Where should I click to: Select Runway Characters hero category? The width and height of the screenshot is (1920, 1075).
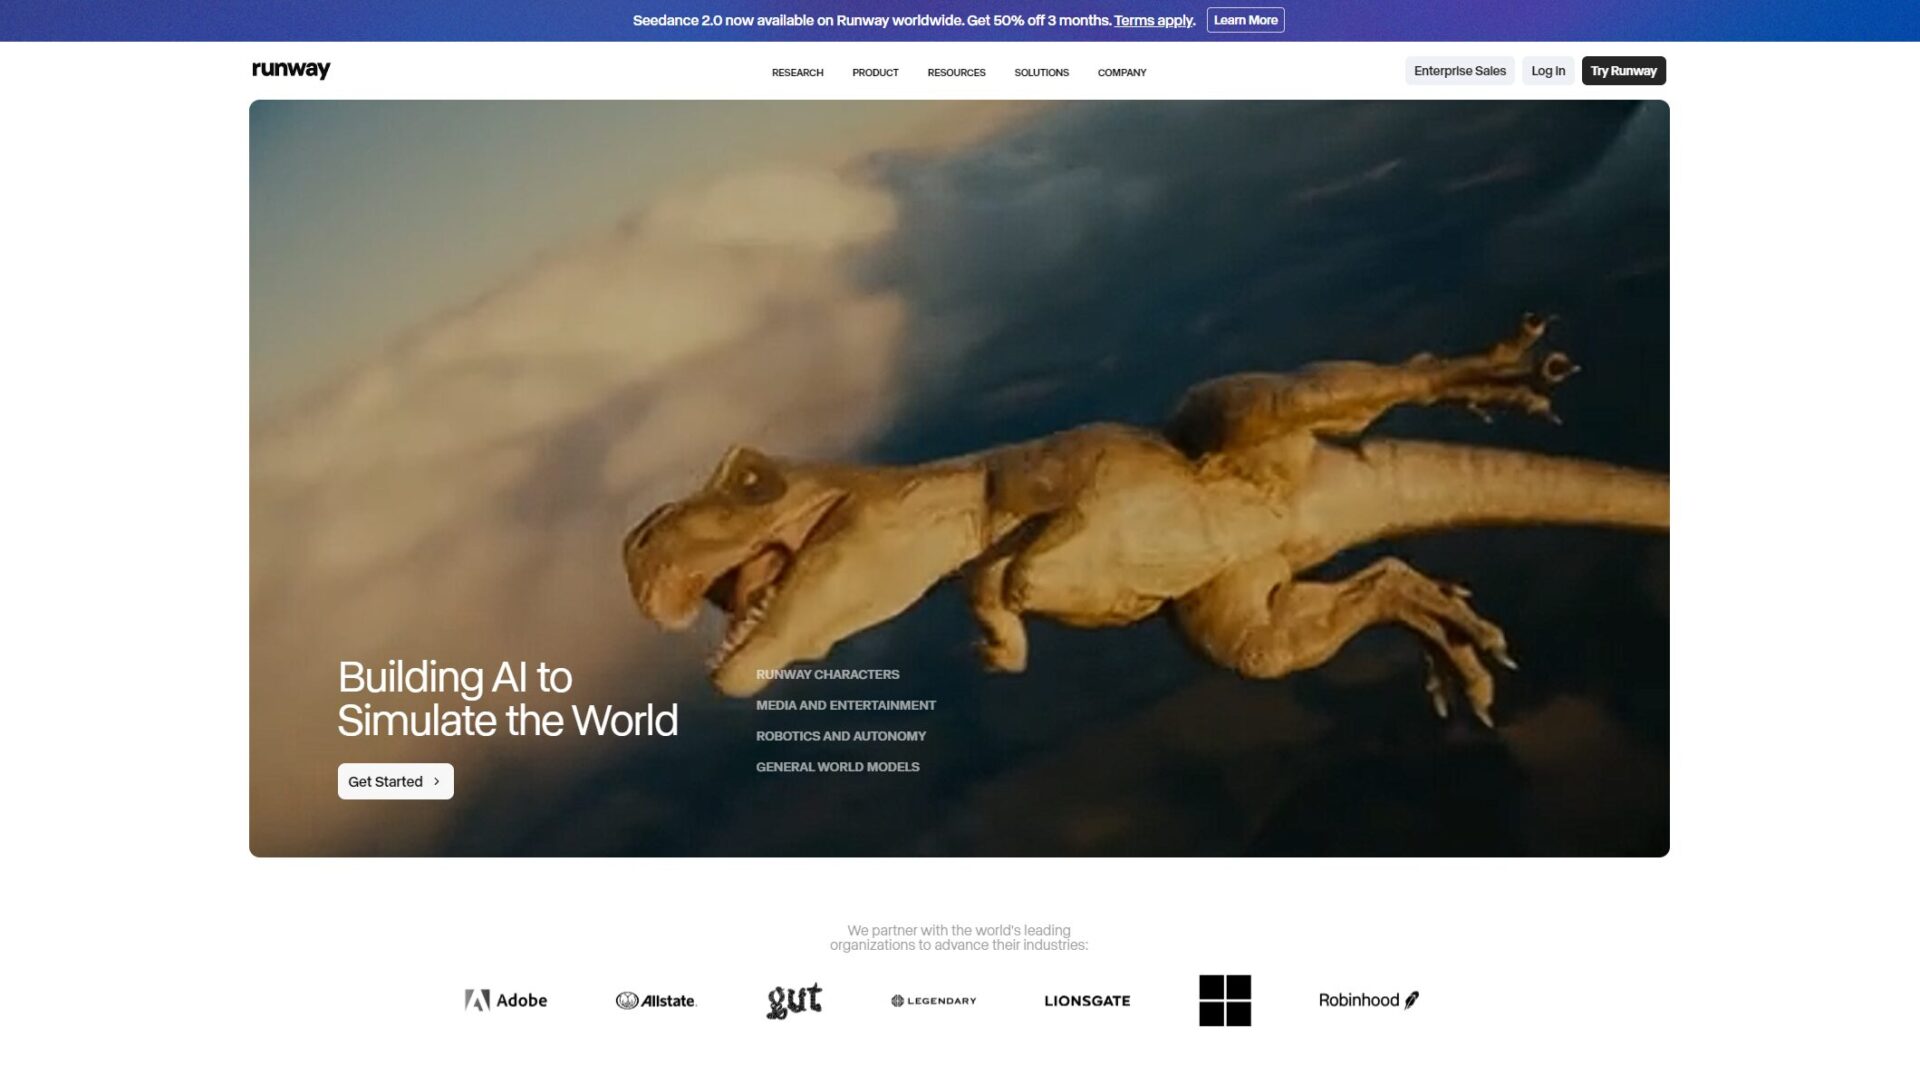point(827,674)
